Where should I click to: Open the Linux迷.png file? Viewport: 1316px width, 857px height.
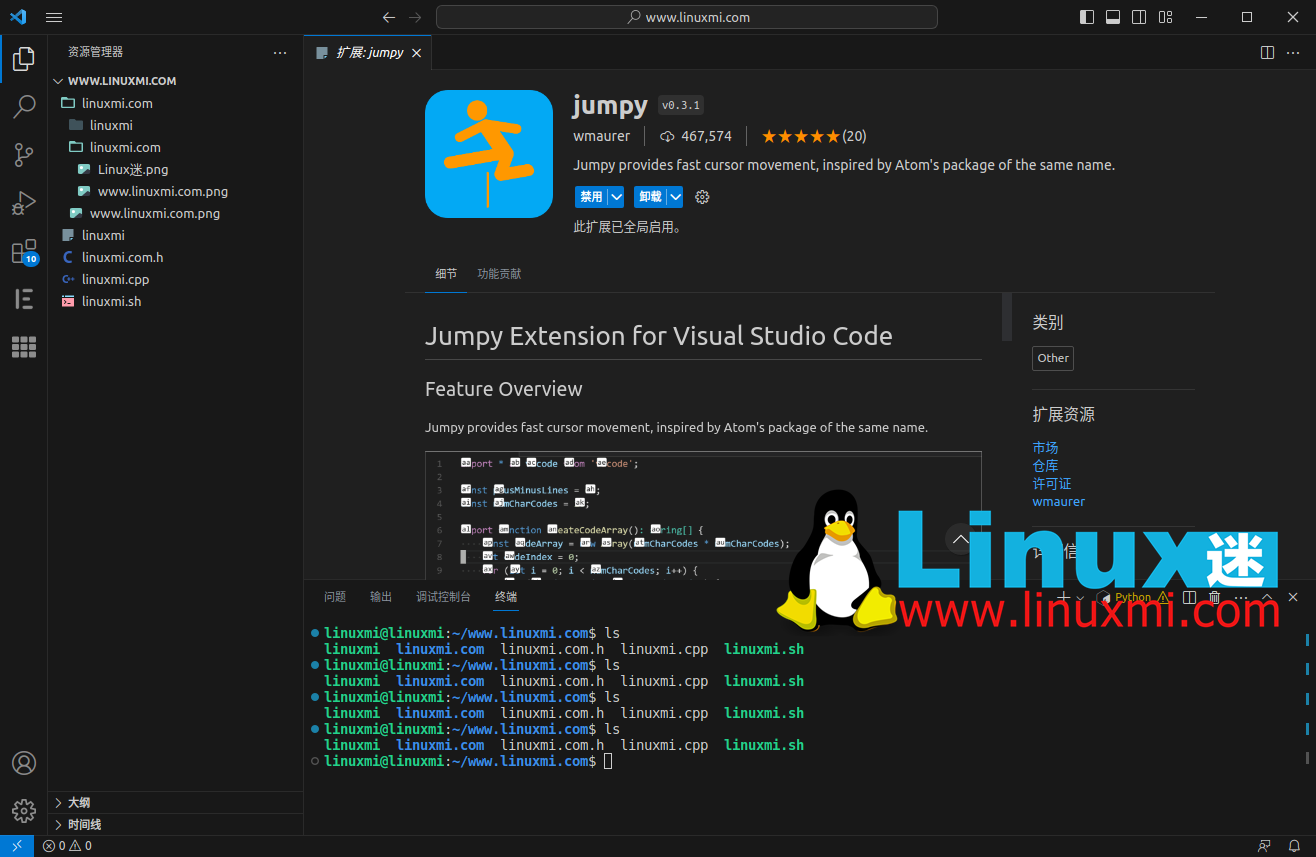point(176,169)
